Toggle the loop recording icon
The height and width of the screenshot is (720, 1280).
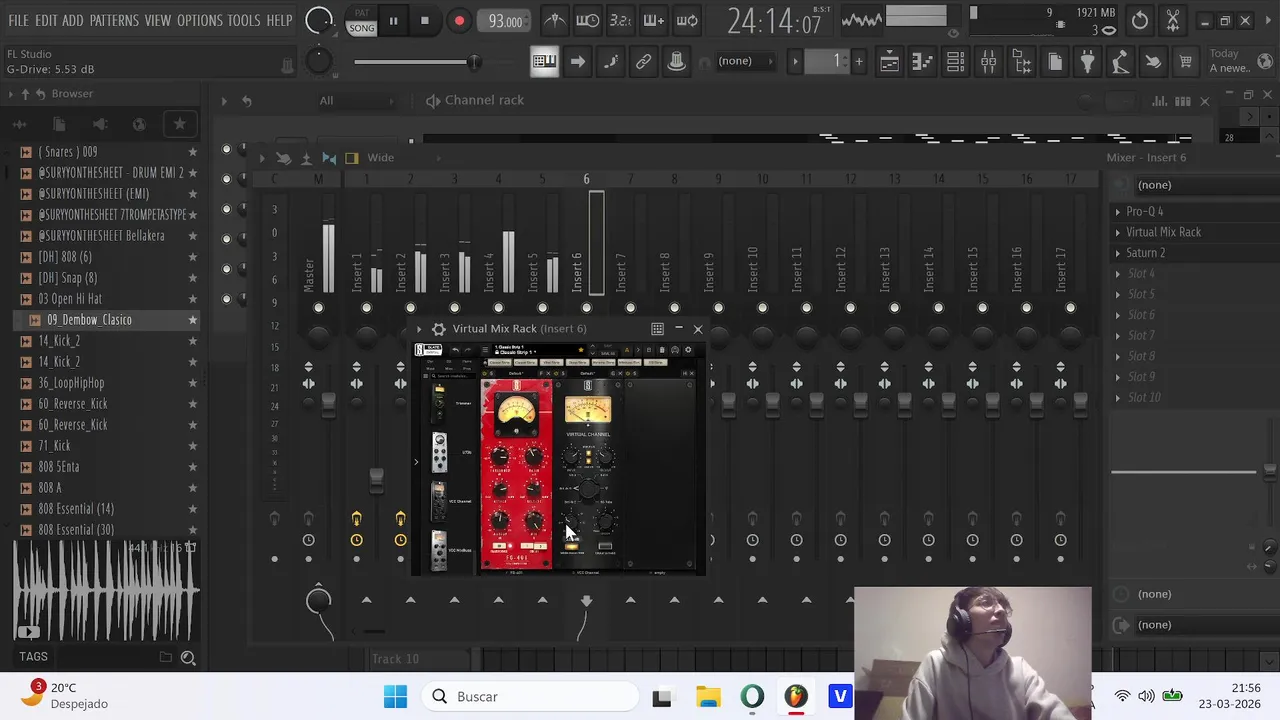pos(687,20)
